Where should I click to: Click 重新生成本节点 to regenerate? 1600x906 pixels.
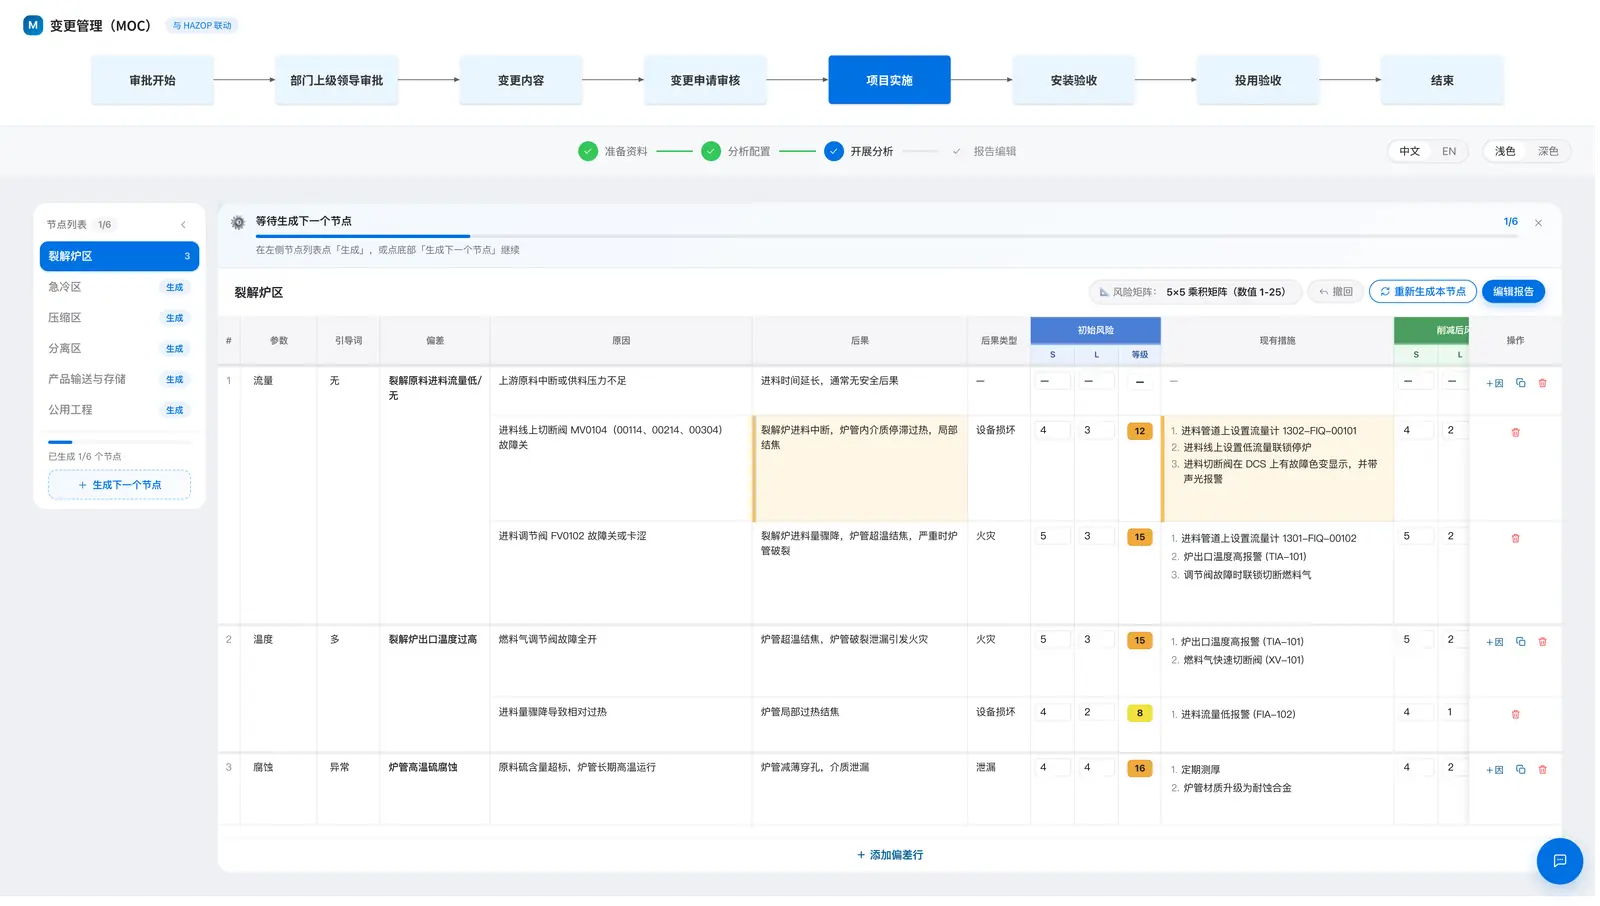point(1423,292)
